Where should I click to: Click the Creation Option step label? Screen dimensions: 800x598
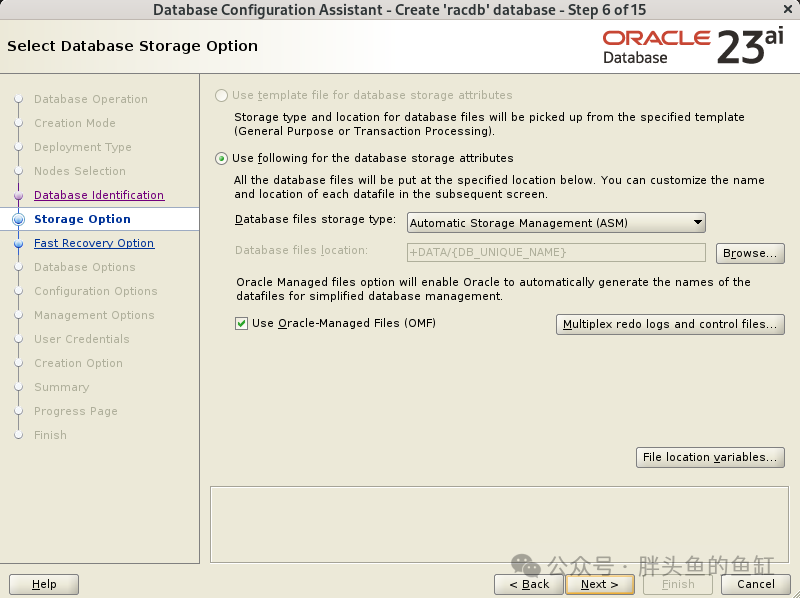pos(78,363)
